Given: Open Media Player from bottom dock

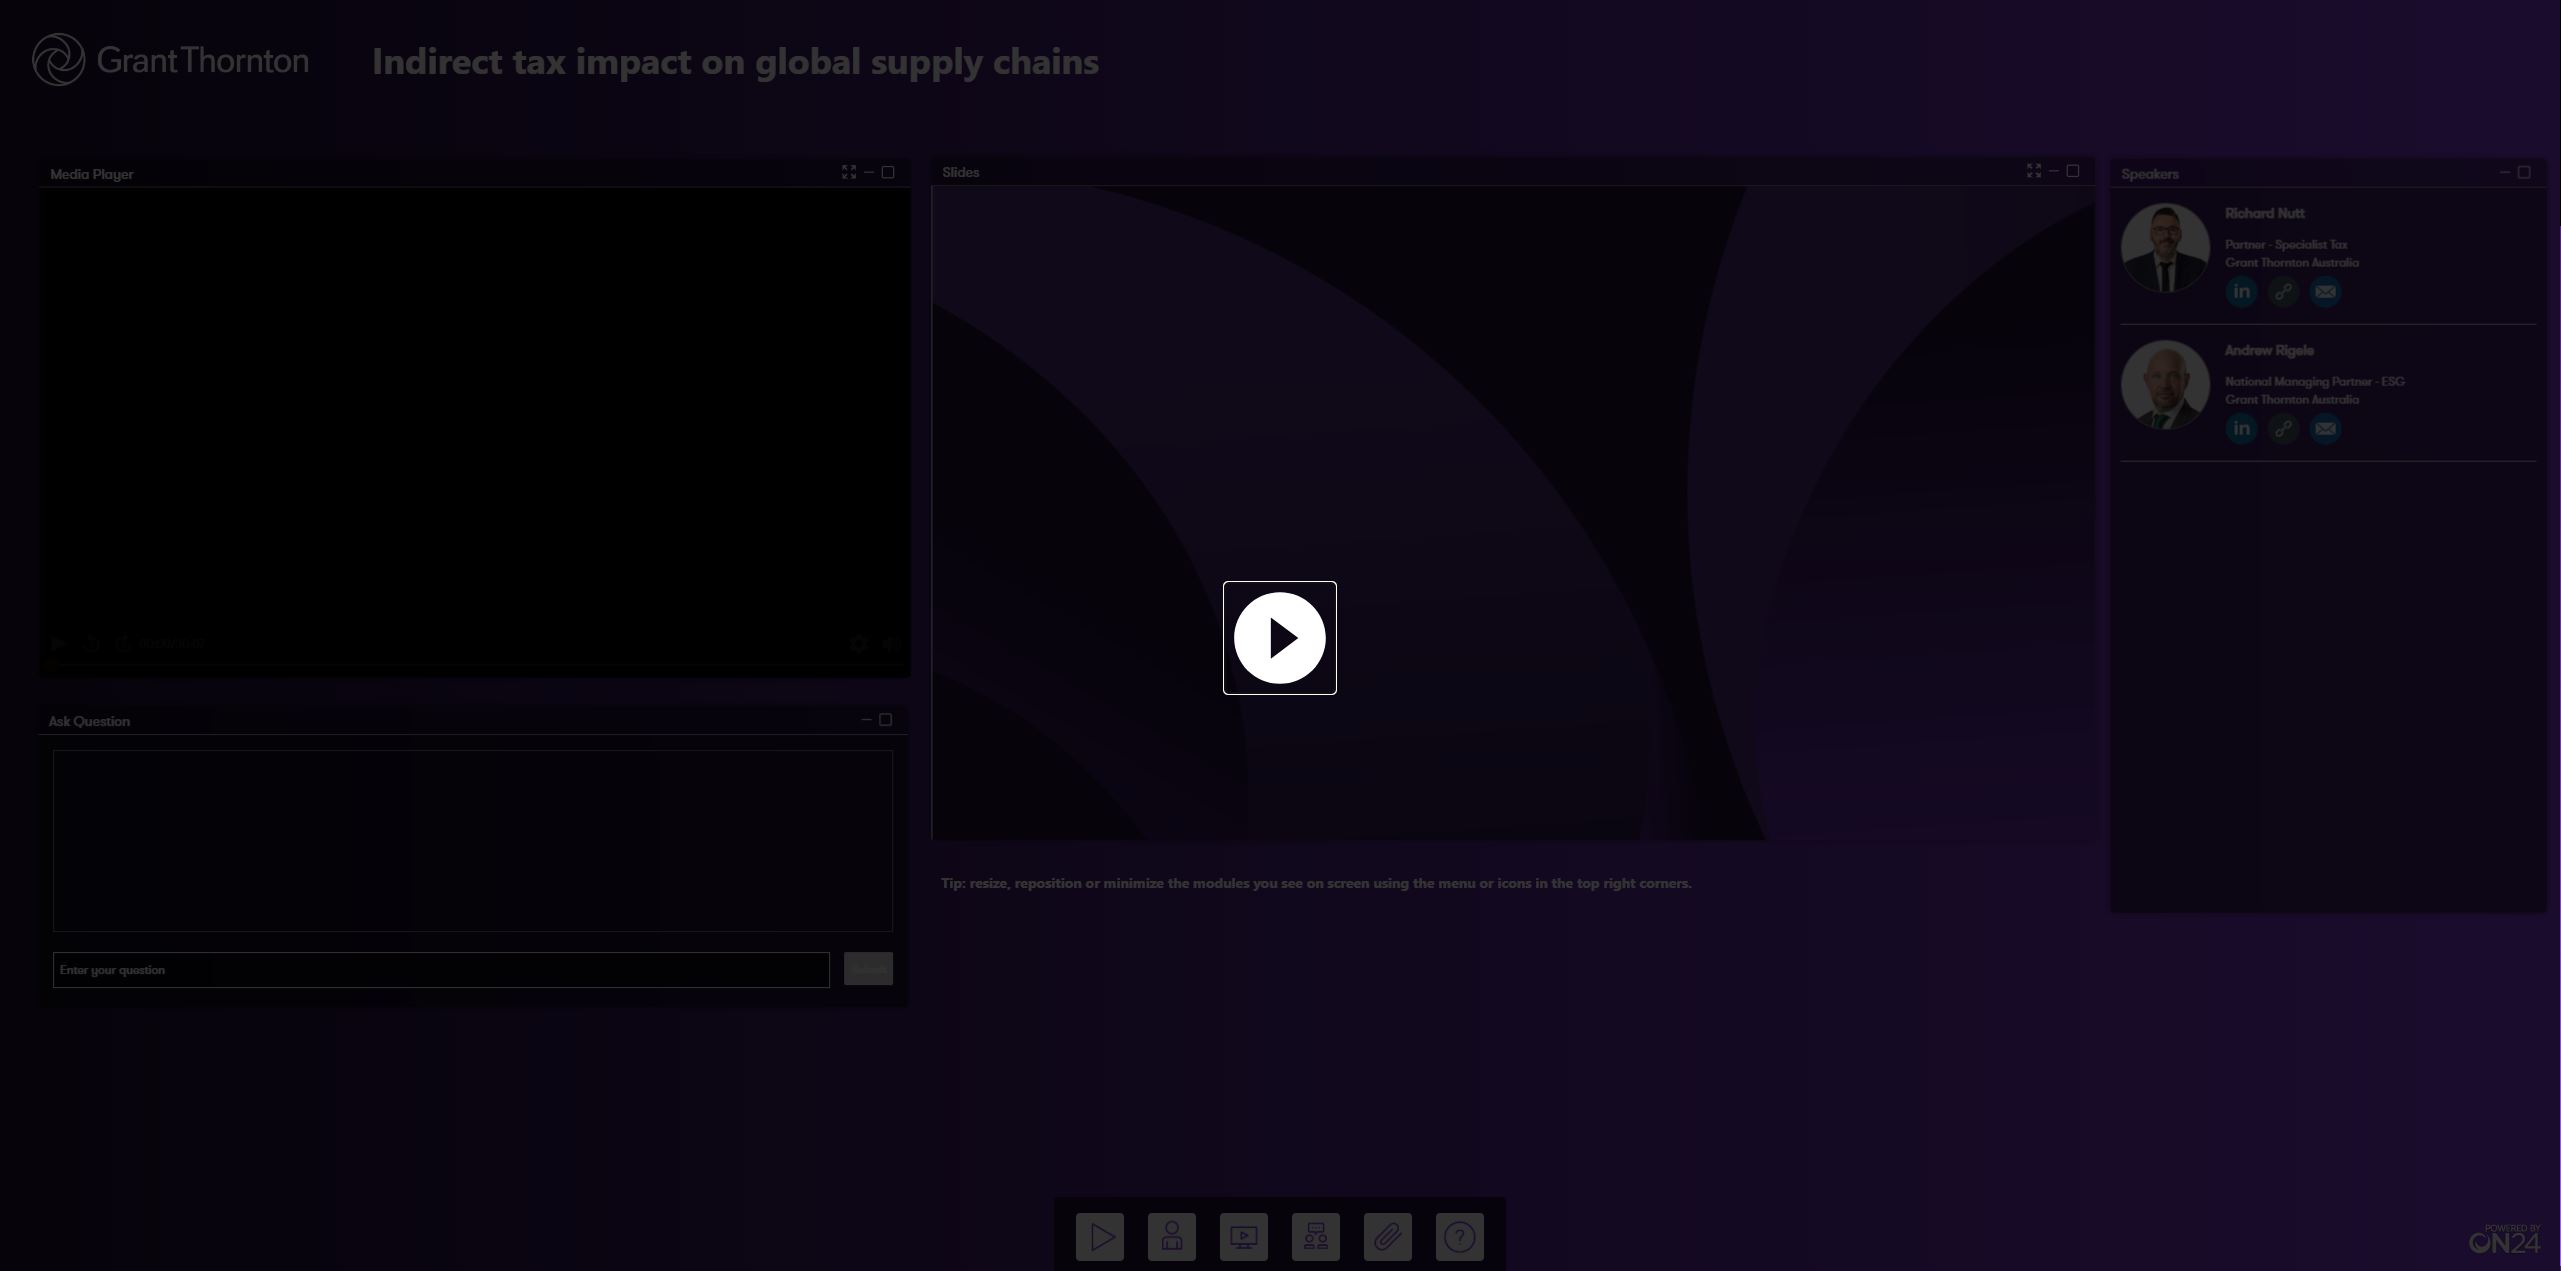Looking at the screenshot, I should [1100, 1237].
